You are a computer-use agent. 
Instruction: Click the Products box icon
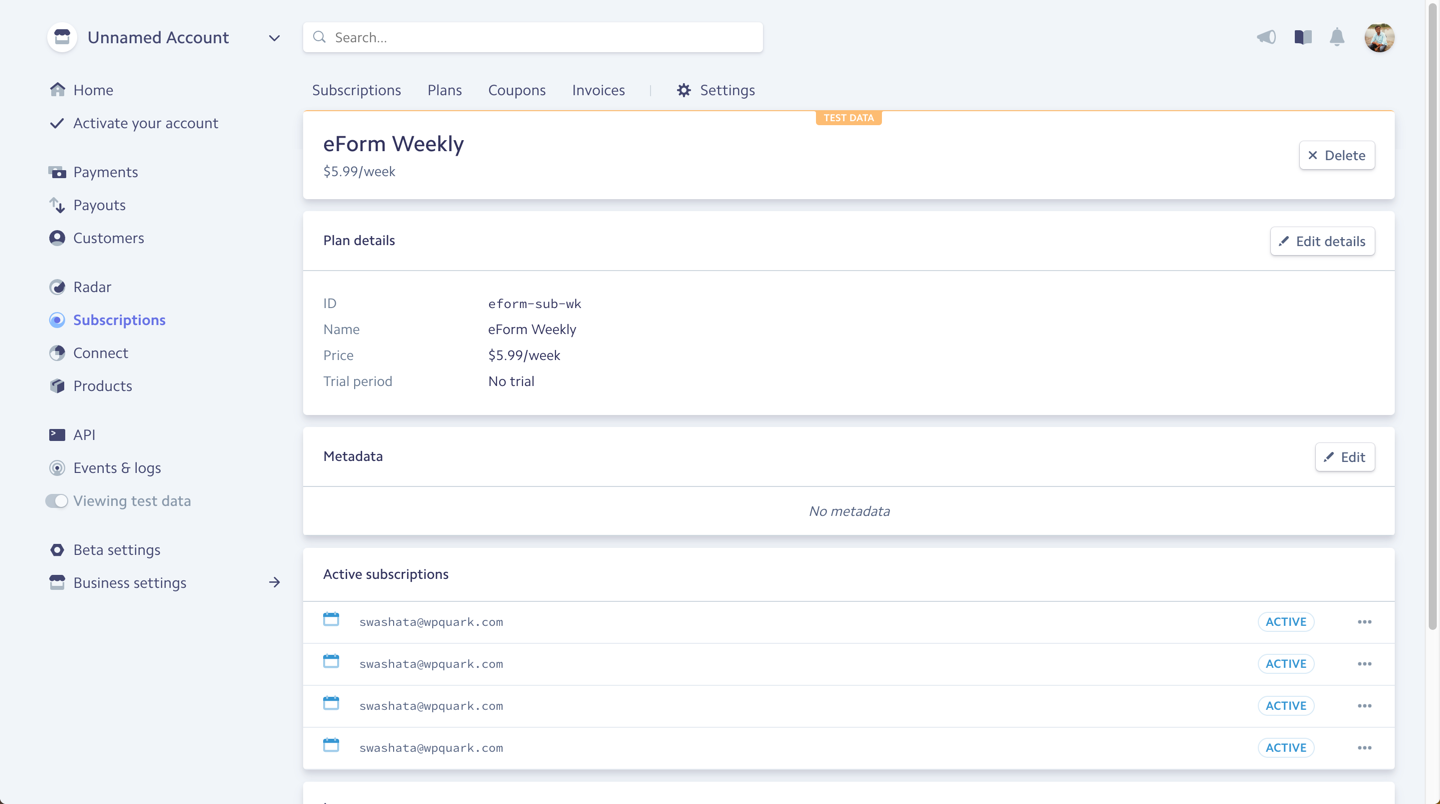coord(57,386)
